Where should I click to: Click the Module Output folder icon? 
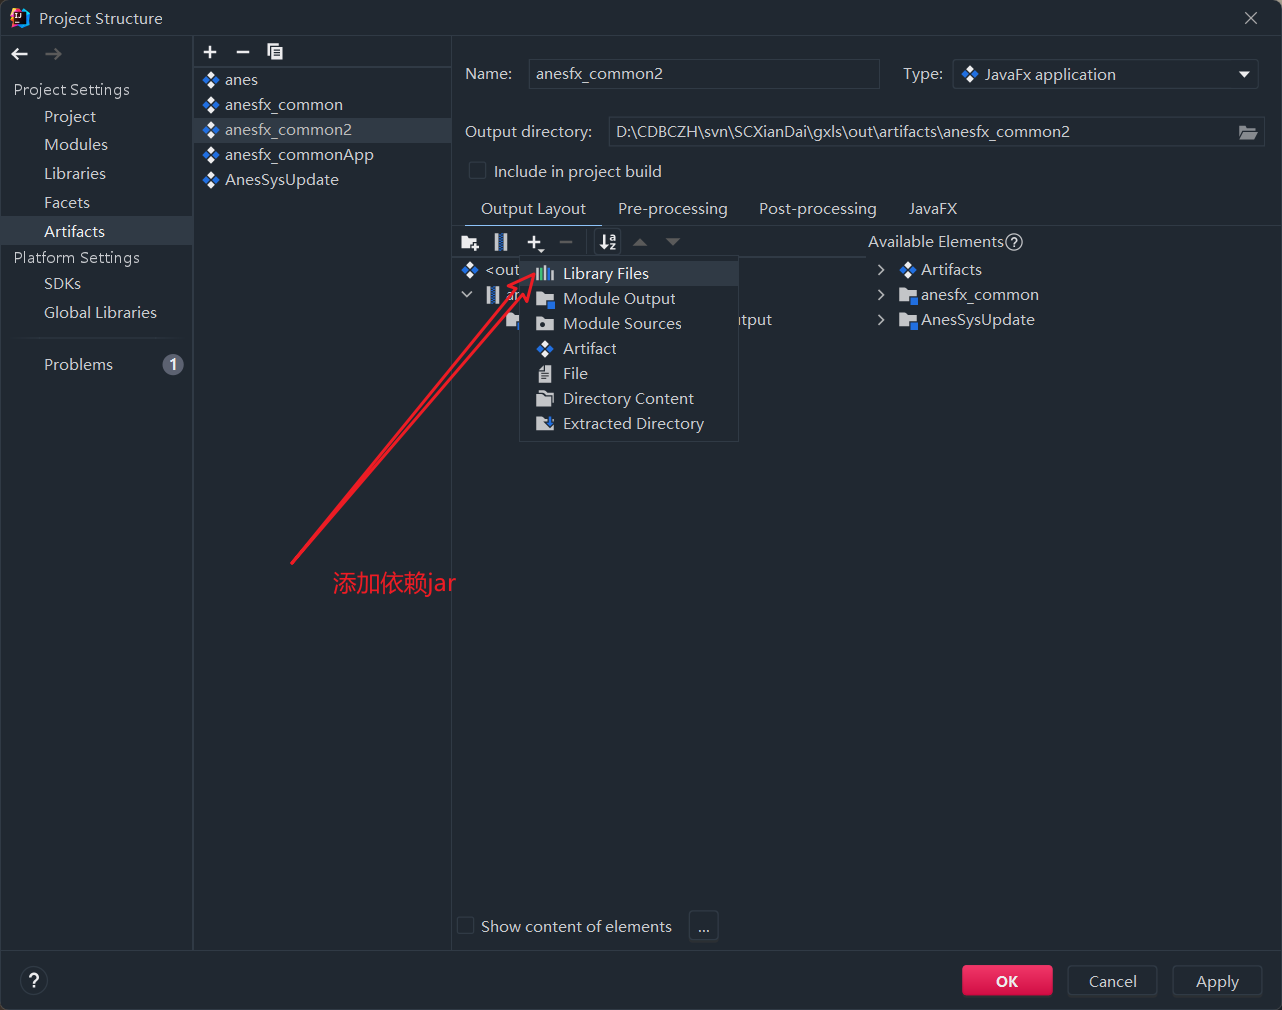point(545,299)
